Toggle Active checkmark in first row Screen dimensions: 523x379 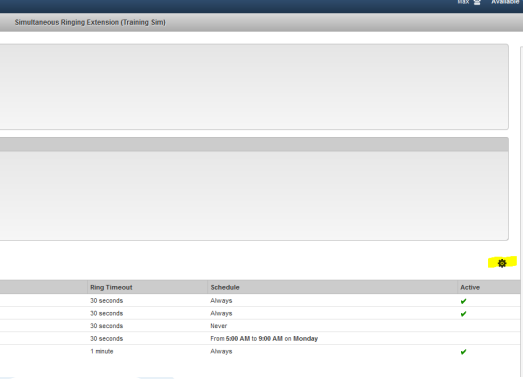(x=463, y=301)
